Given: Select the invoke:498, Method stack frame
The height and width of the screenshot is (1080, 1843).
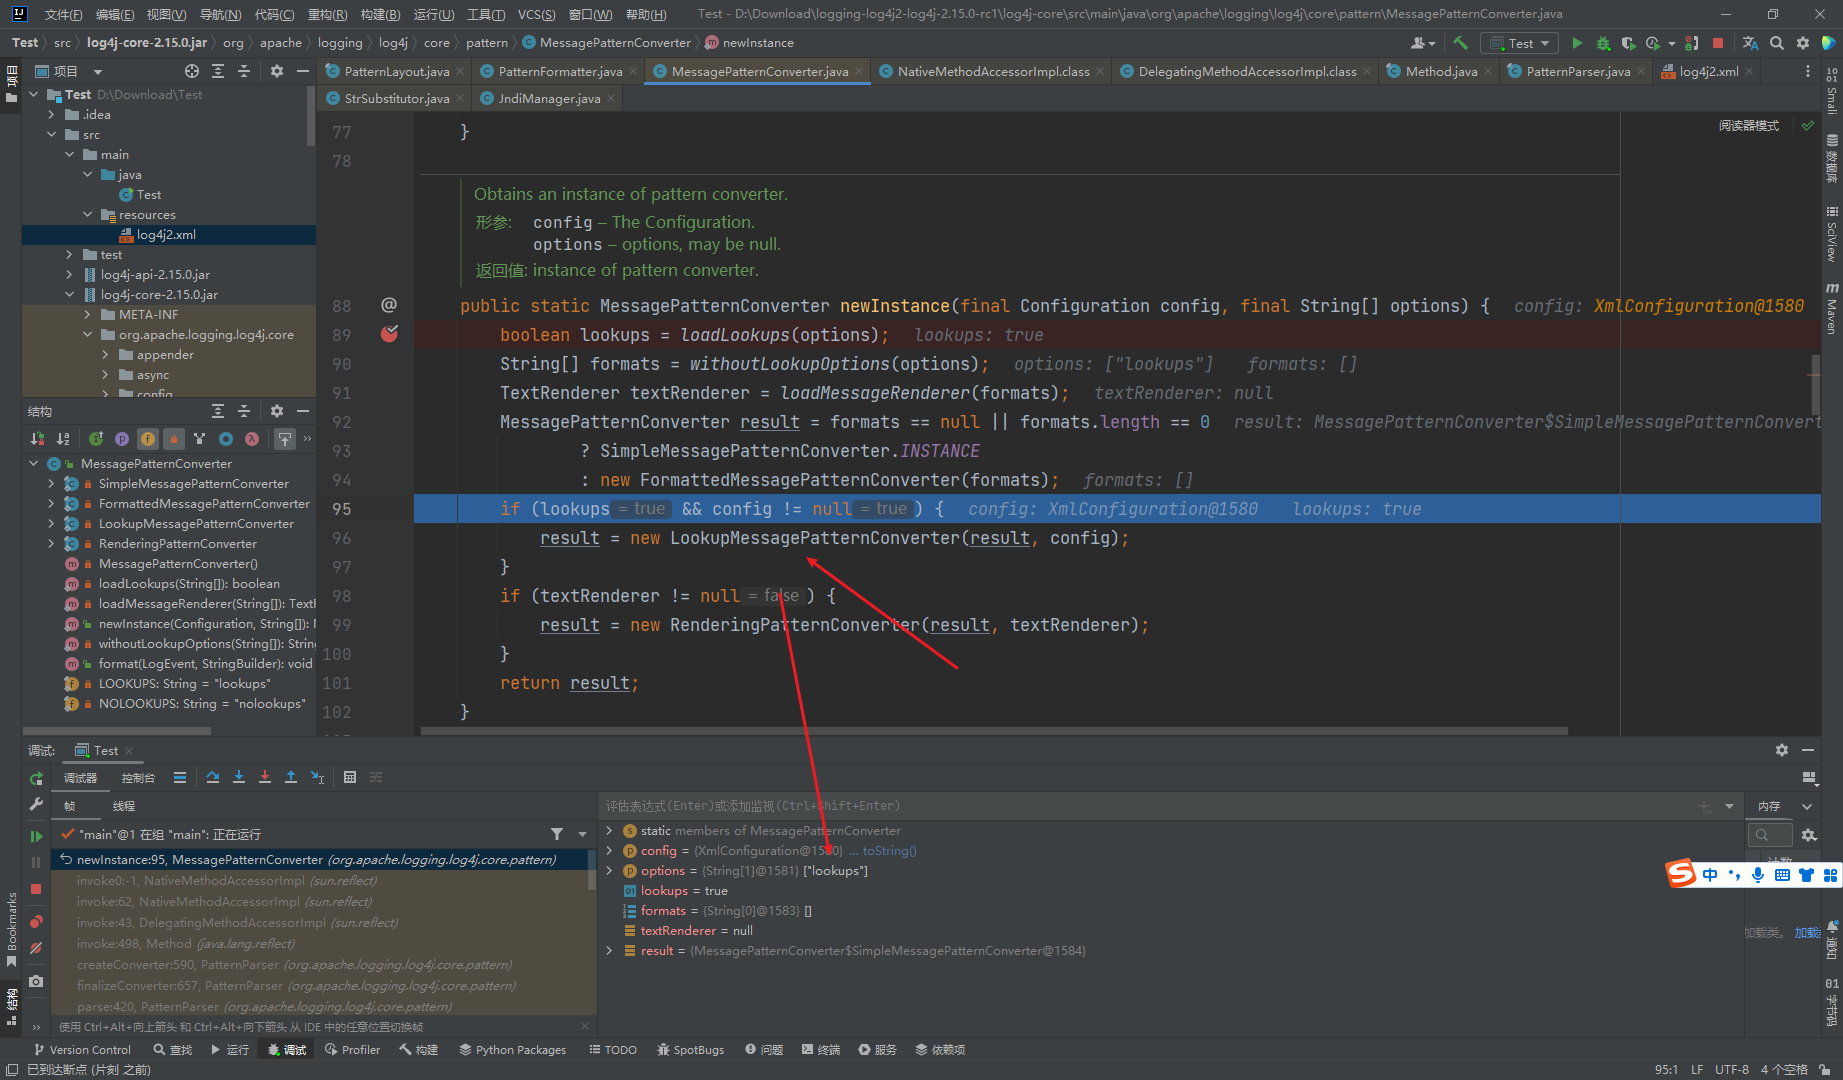Looking at the screenshot, I should [x=186, y=943].
